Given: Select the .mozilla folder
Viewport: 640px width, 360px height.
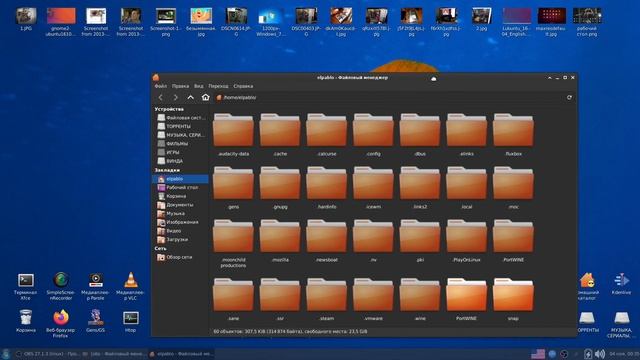Looking at the screenshot, I should [280, 241].
